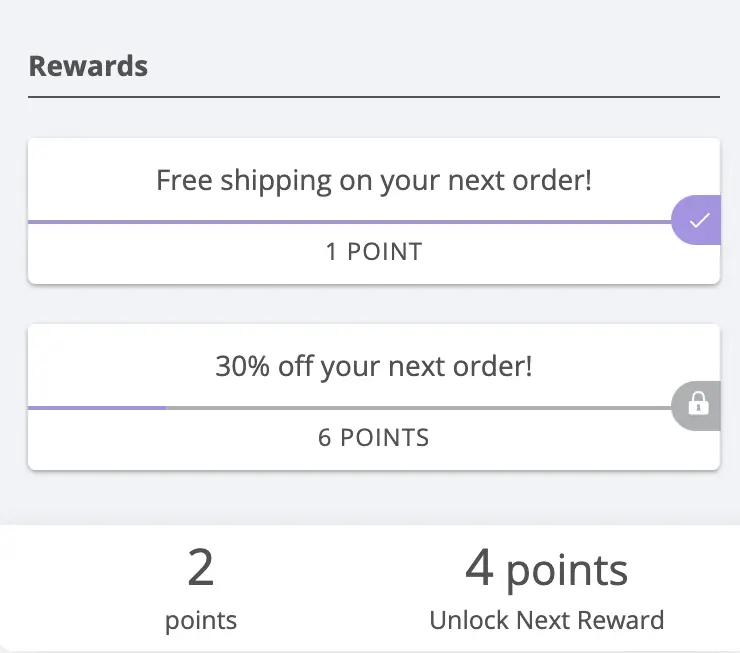
Task: Click the full purple free shipping progress bar
Action: click(350, 221)
